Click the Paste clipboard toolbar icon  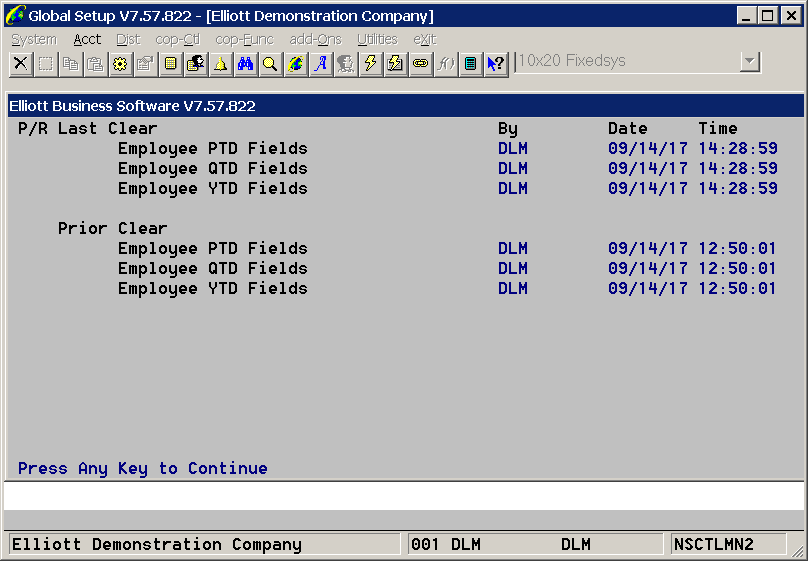[x=95, y=64]
